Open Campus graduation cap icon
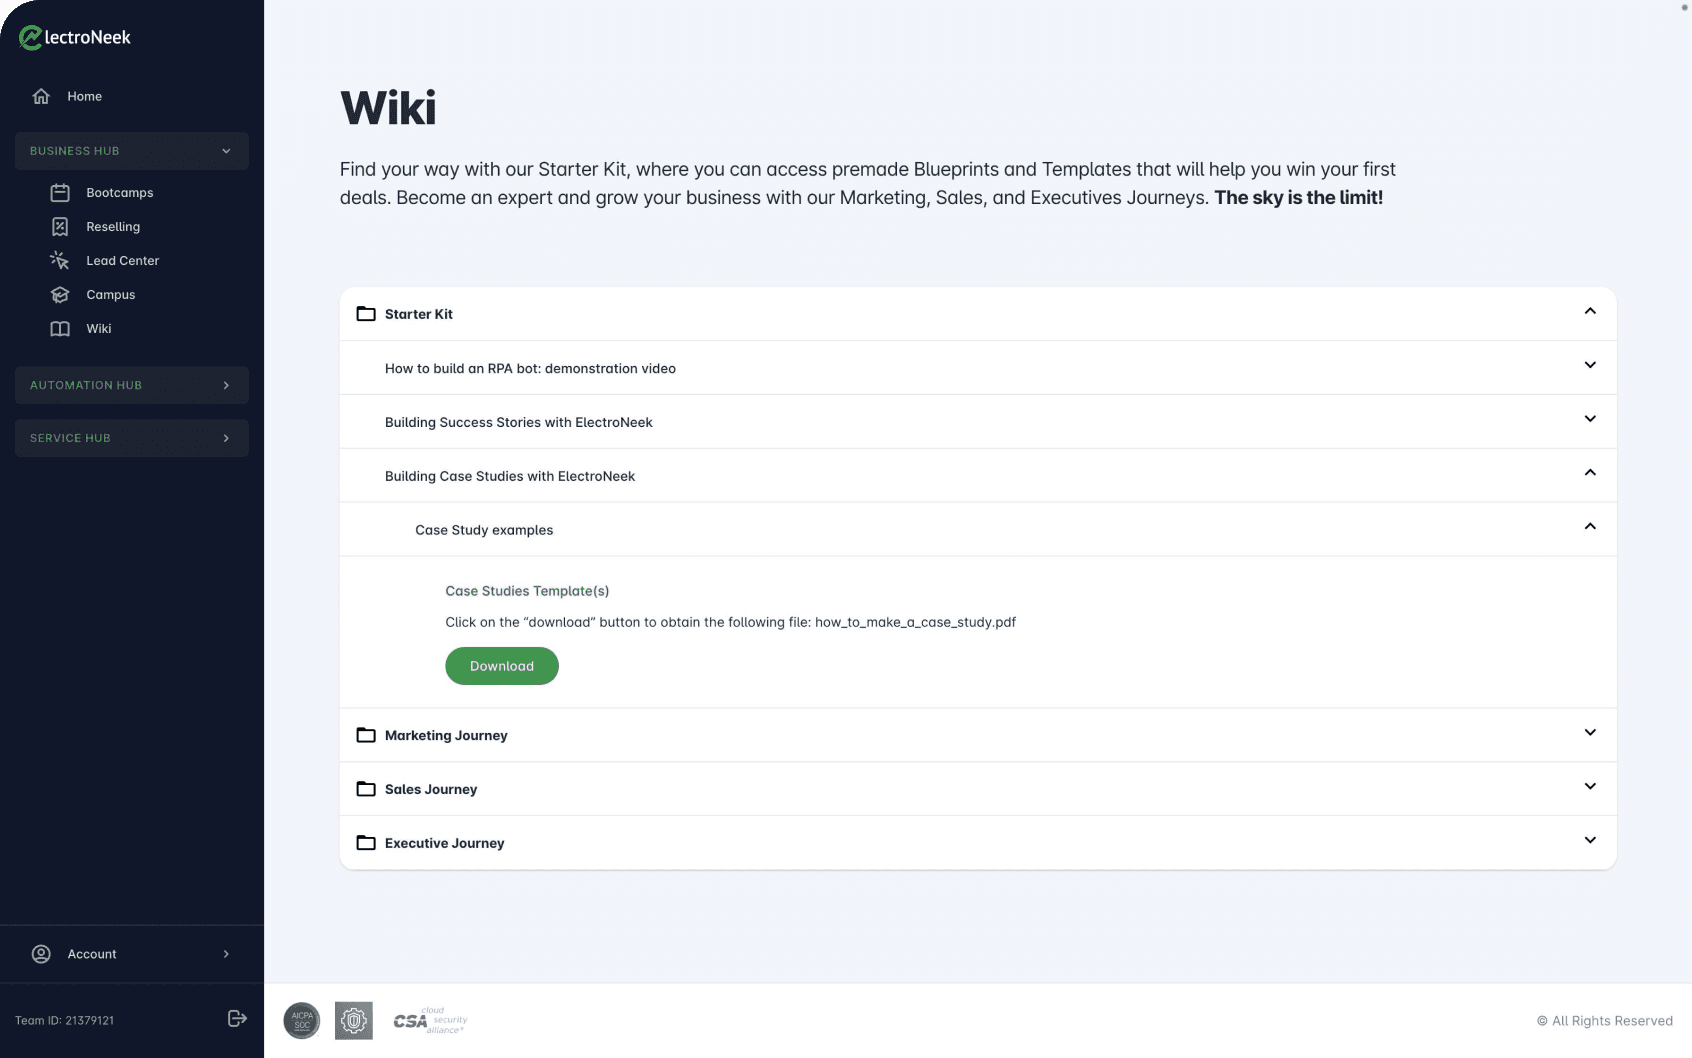This screenshot has height=1058, width=1692. 60,294
